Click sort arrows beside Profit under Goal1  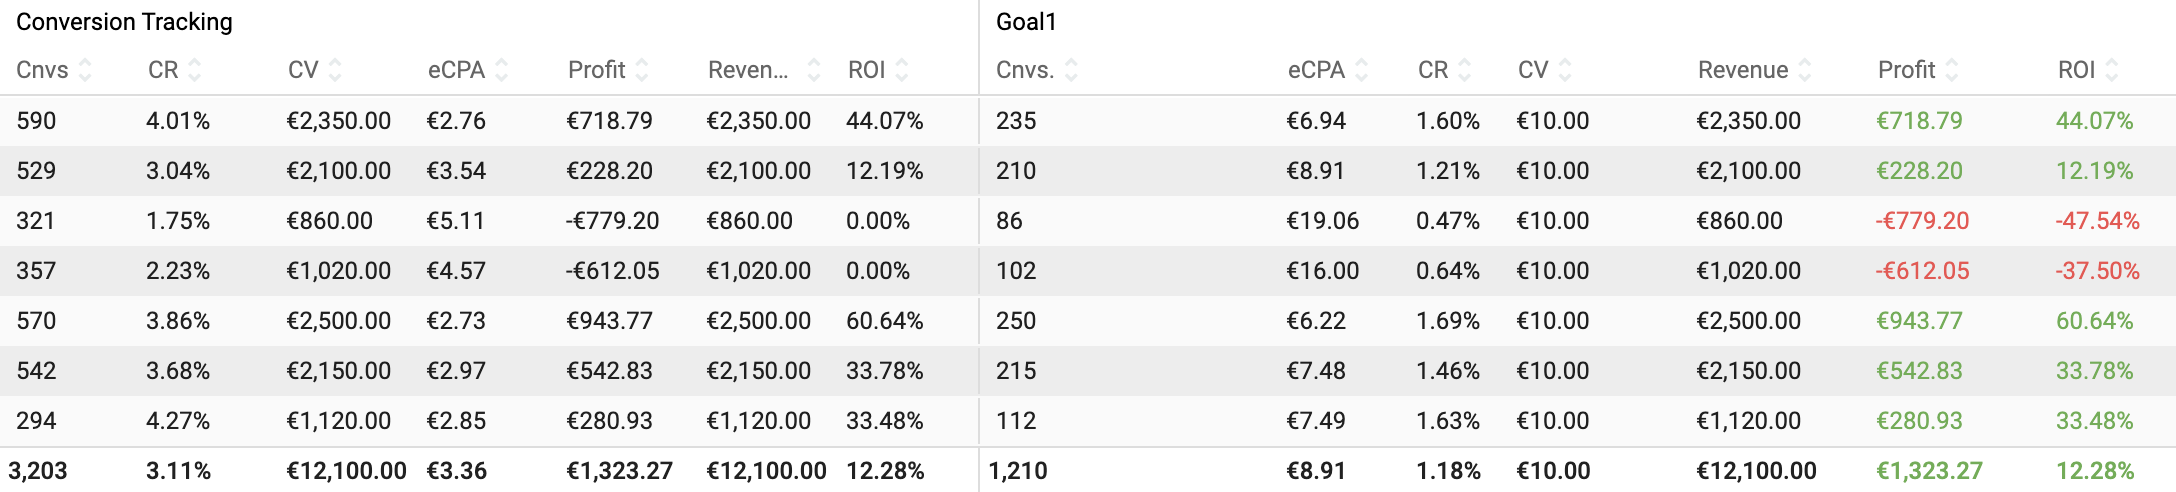(1952, 70)
